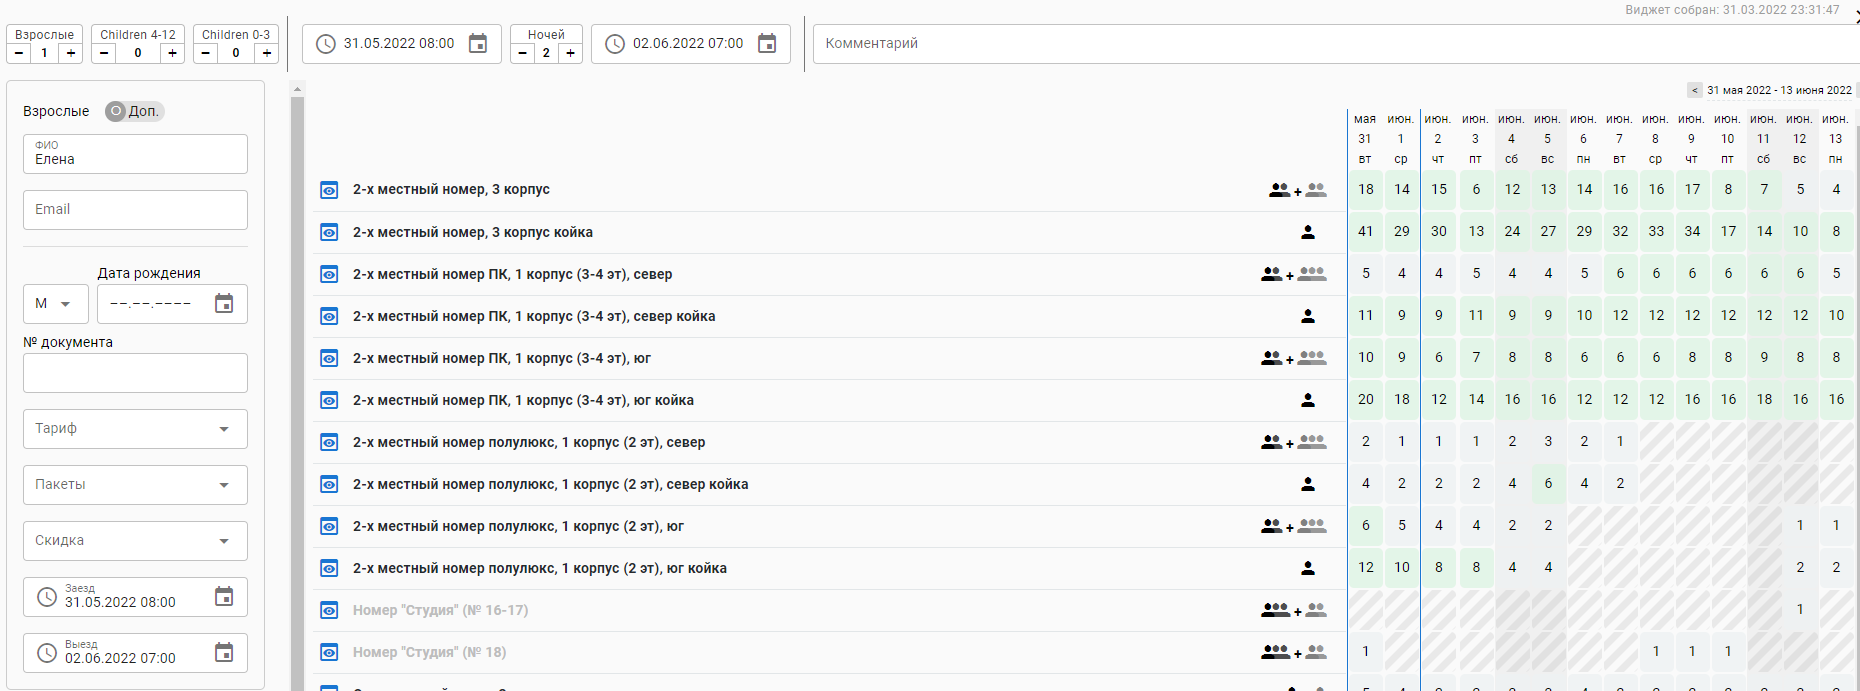Viewport: 1860px width, 691px height.
Task: Open the Тариф dropdown
Action: tap(135, 429)
